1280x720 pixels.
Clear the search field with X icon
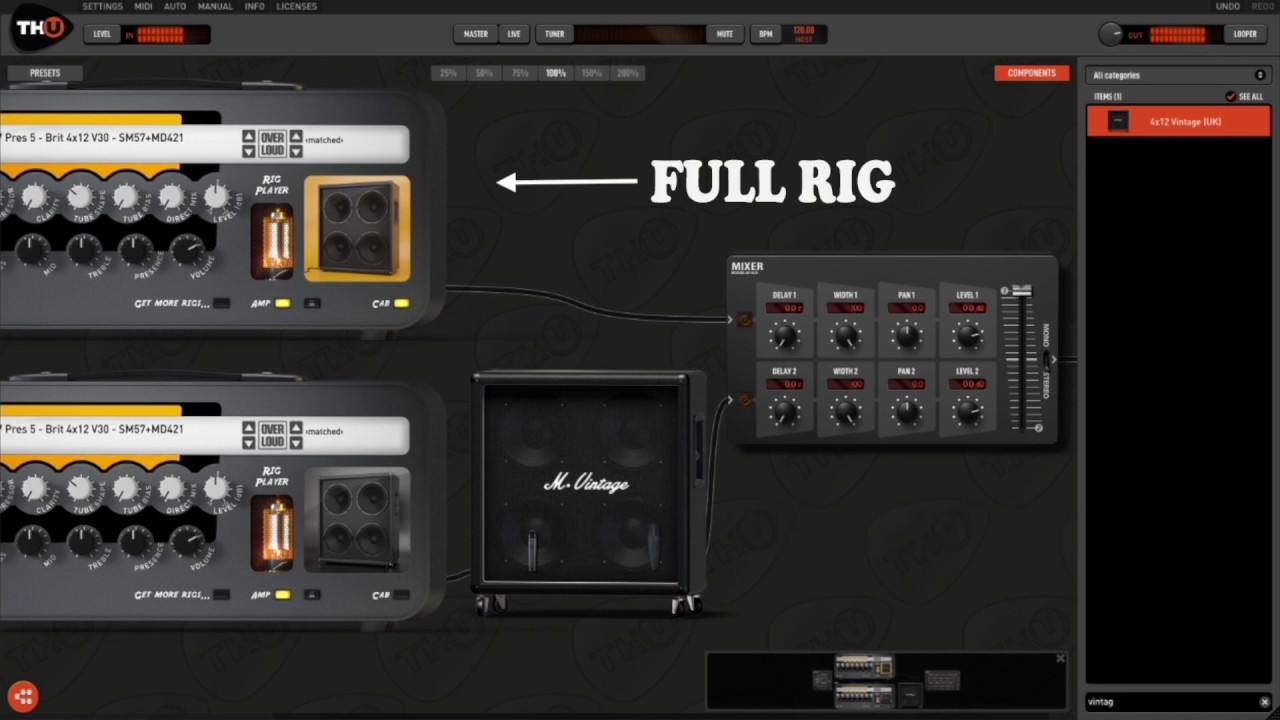1264,702
